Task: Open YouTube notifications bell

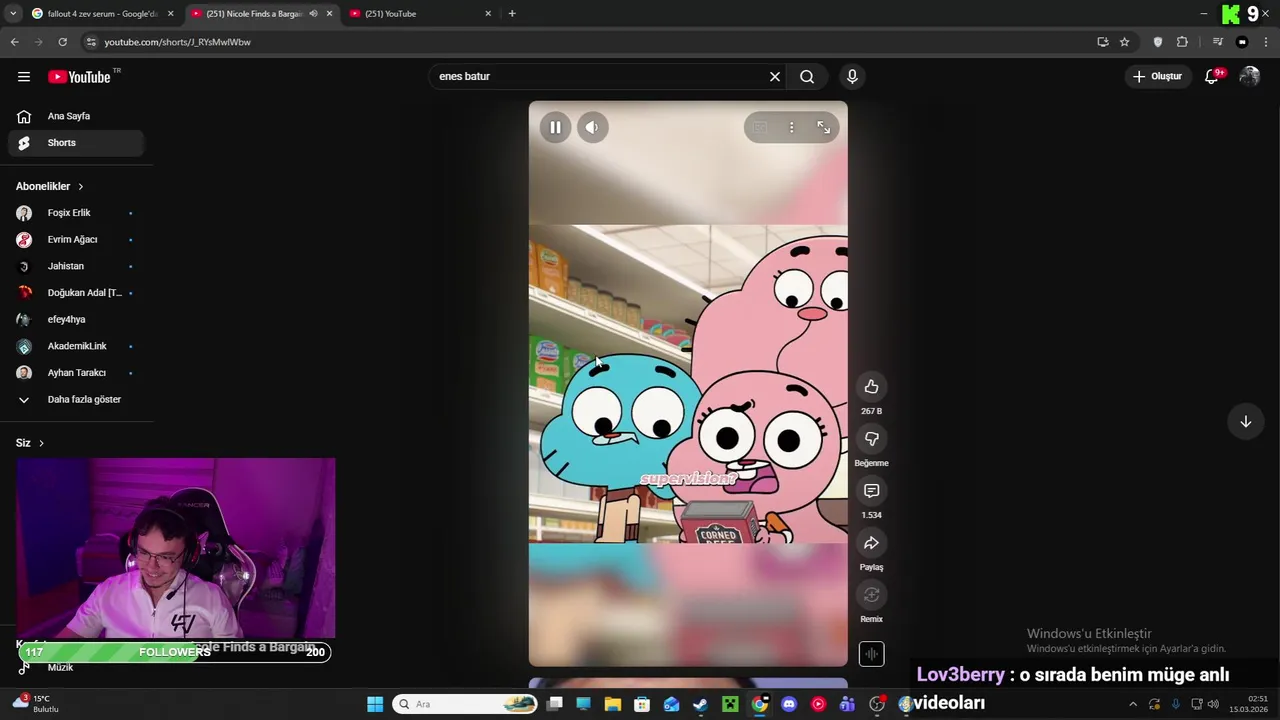Action: pos(1211,76)
